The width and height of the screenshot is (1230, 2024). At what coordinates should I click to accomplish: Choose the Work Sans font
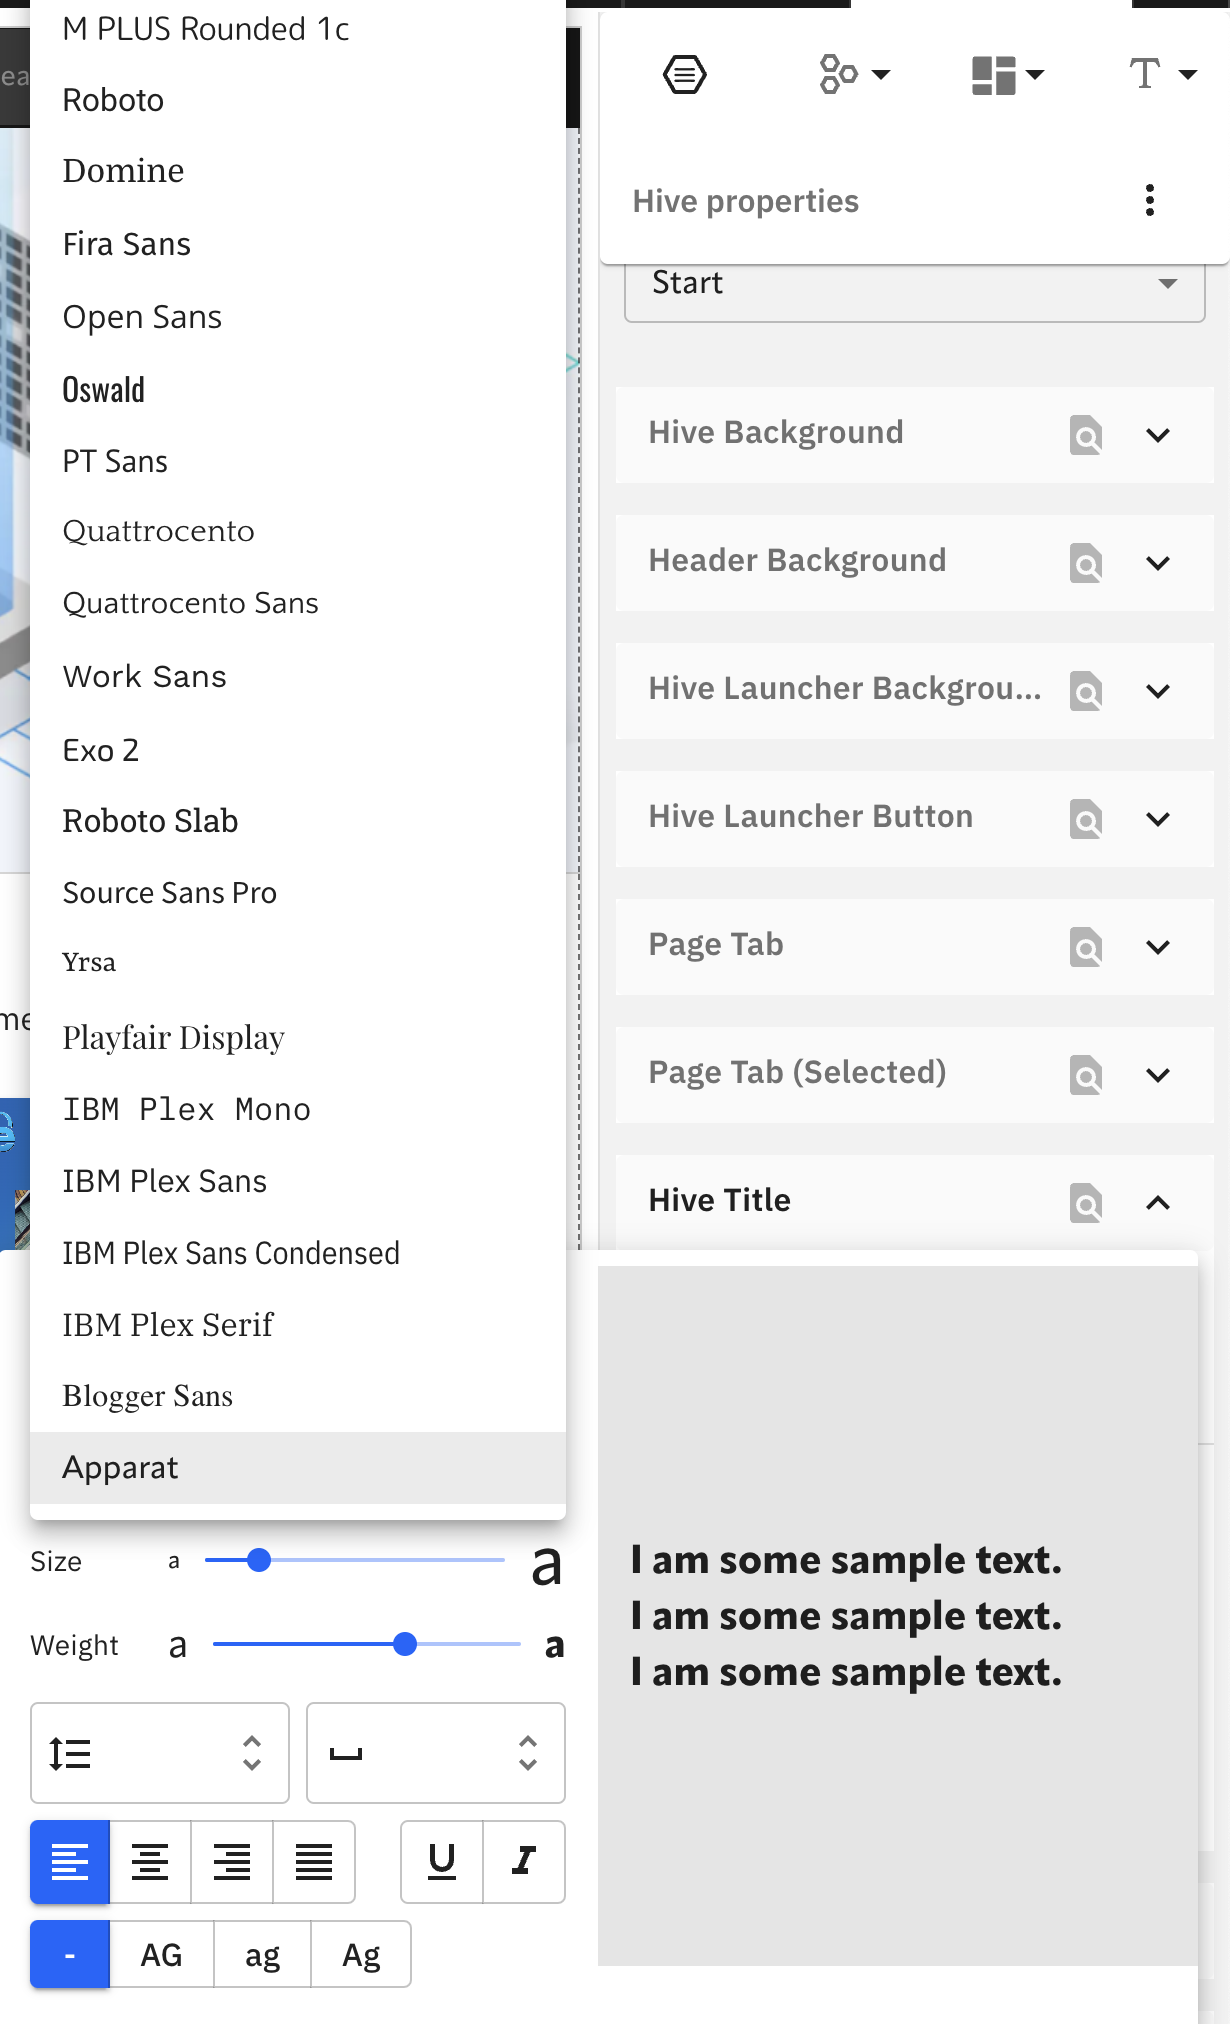click(298, 676)
